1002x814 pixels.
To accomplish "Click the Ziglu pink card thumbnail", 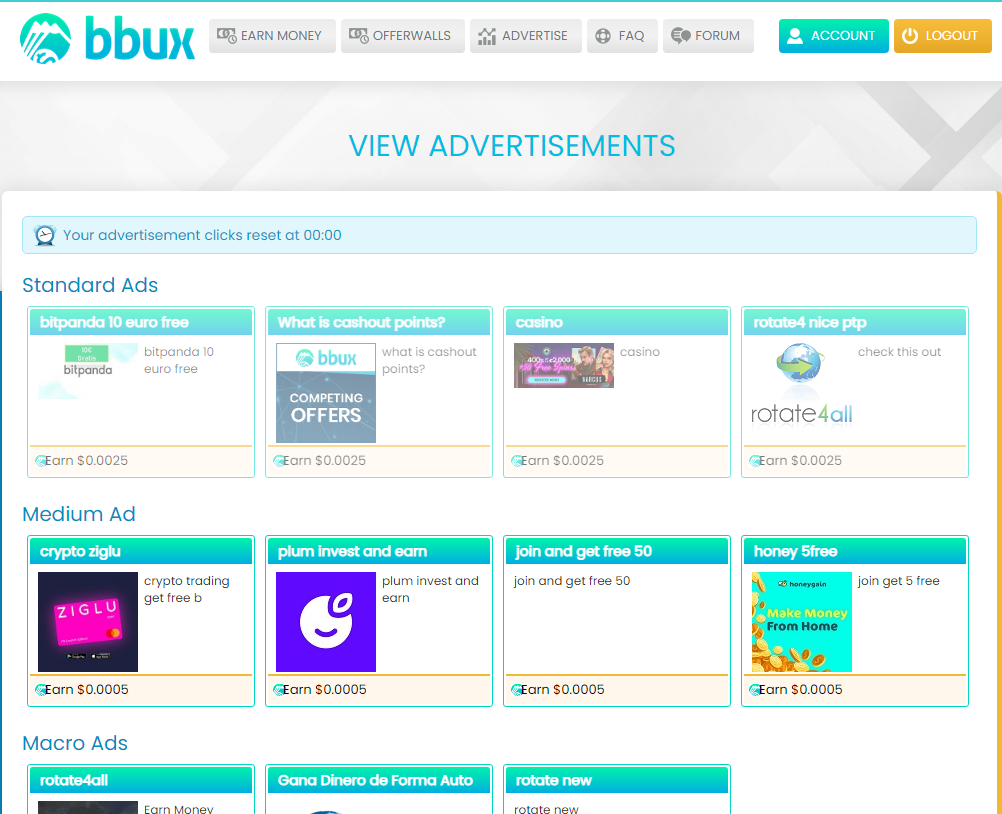I will (88, 622).
